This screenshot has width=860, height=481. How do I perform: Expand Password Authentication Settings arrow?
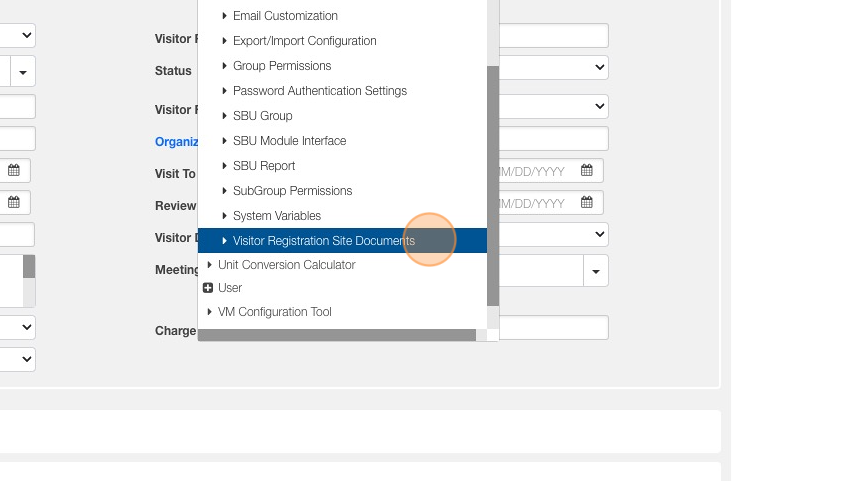click(224, 90)
